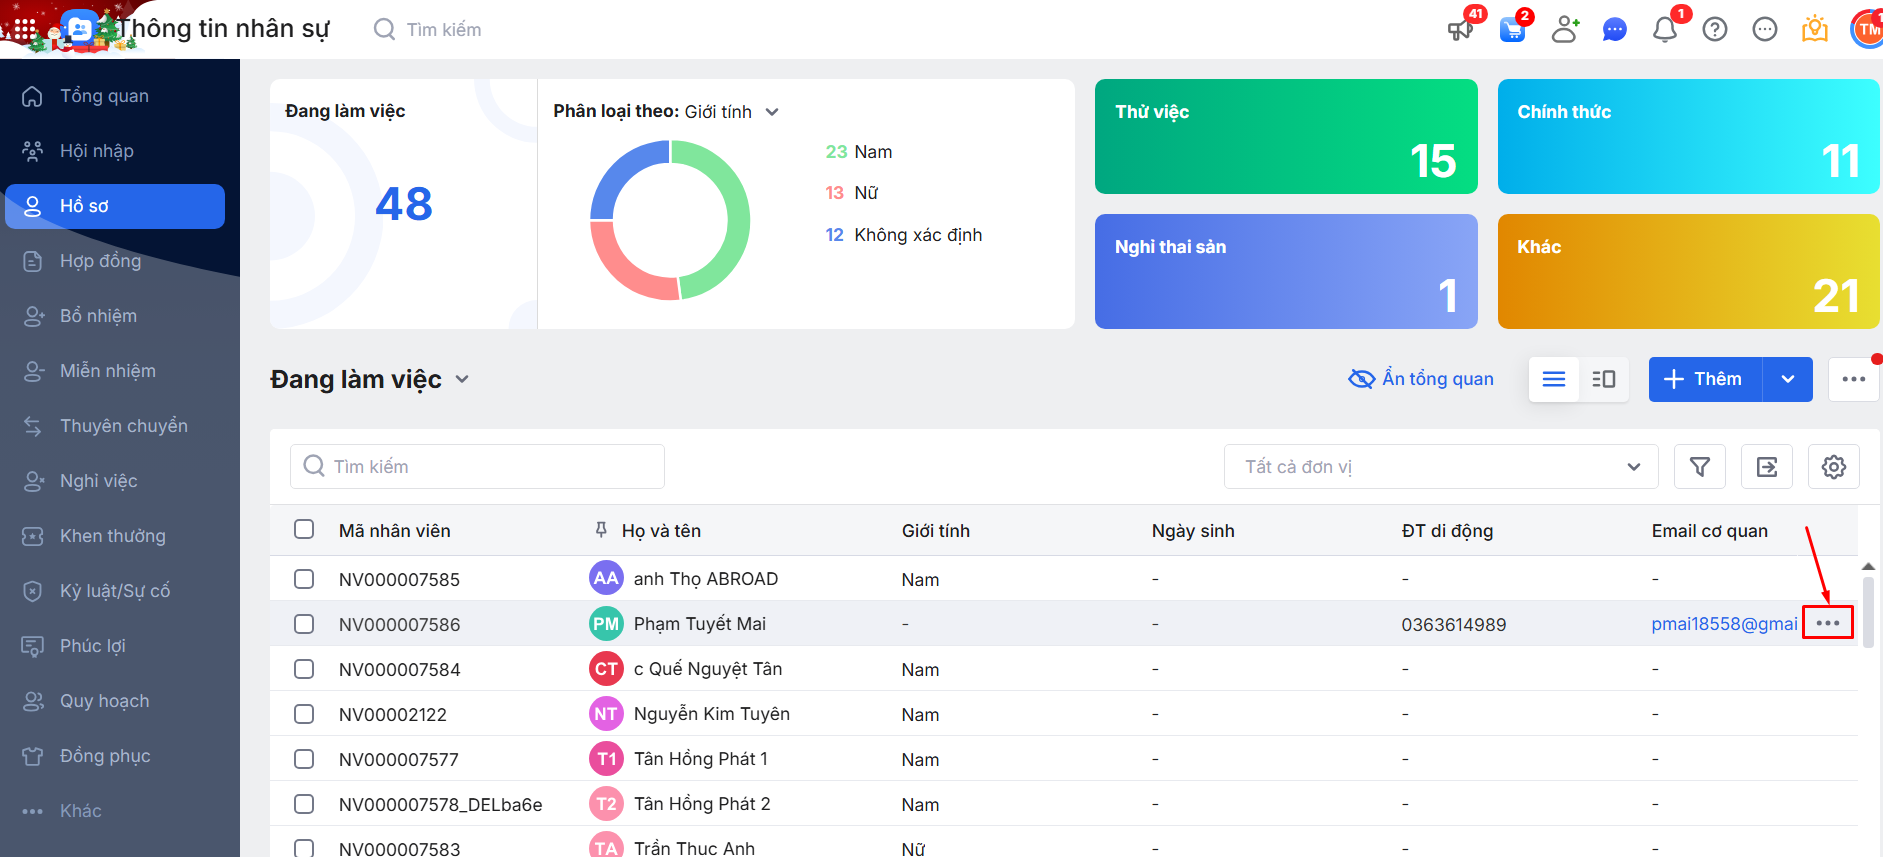Click the filter funnel icon

pyautogui.click(x=1699, y=467)
